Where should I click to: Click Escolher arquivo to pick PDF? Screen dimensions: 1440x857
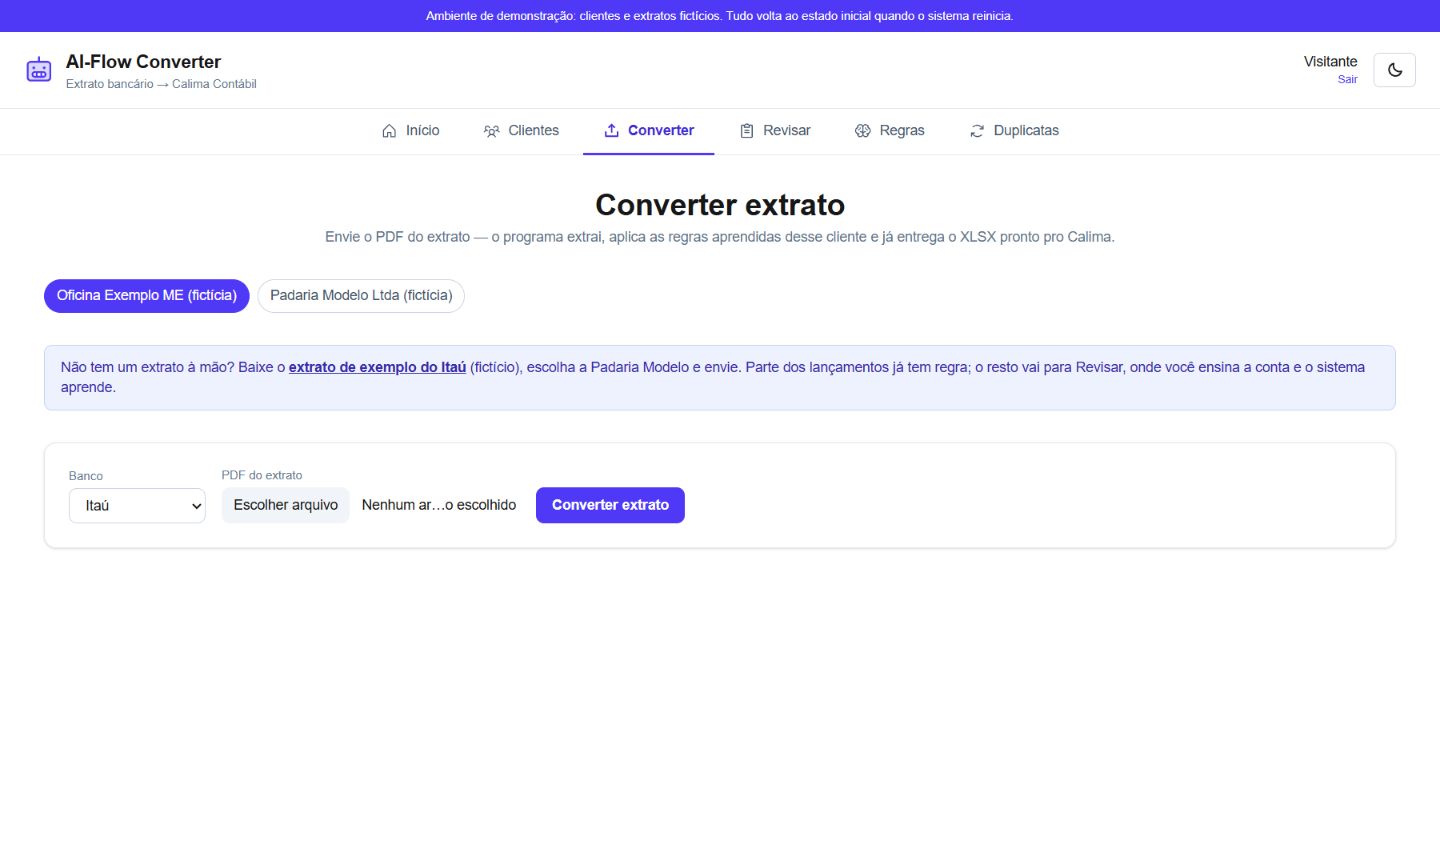click(285, 505)
